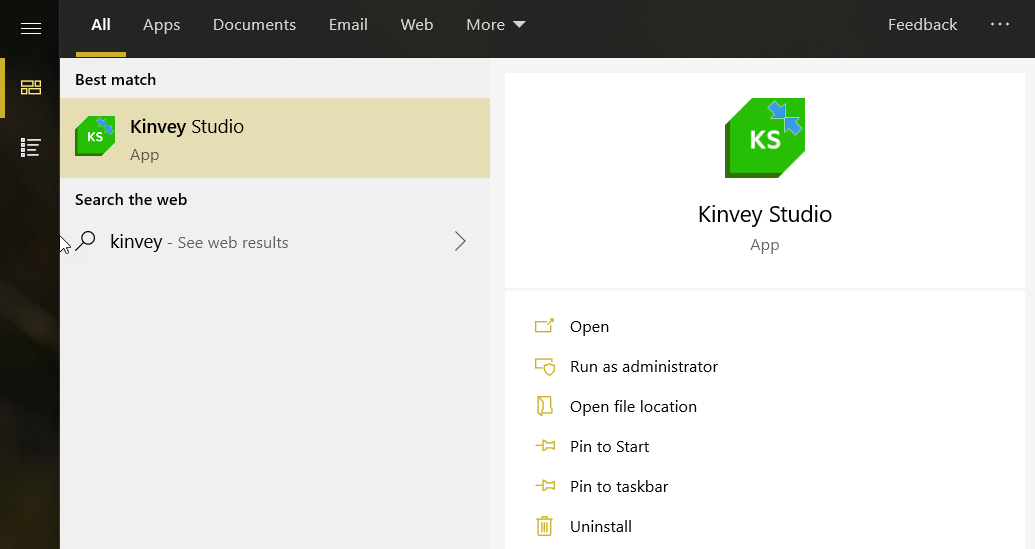Open kinvey See web results entry

tap(275, 242)
